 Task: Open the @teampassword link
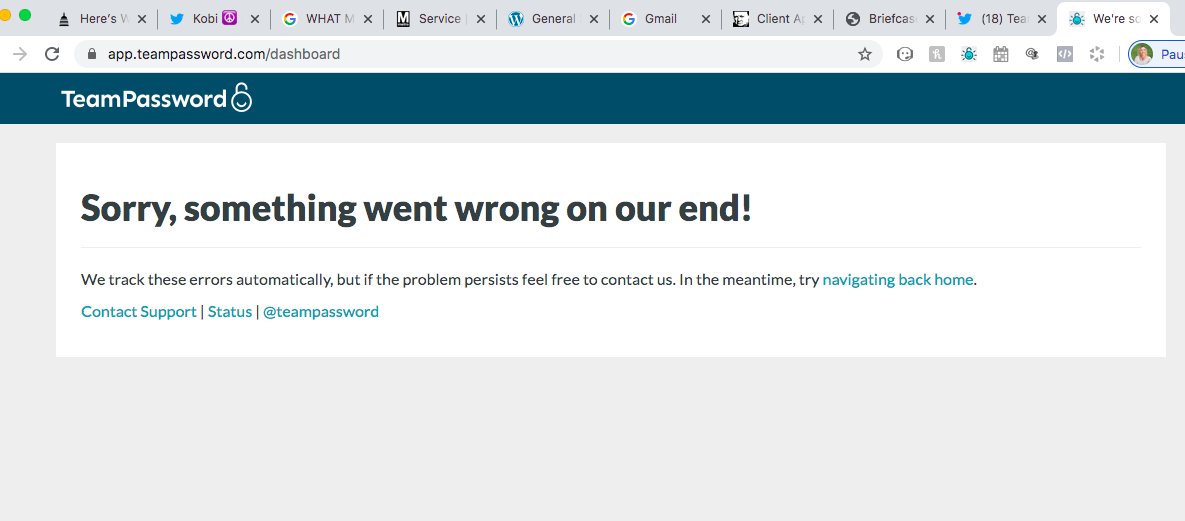[x=320, y=312]
